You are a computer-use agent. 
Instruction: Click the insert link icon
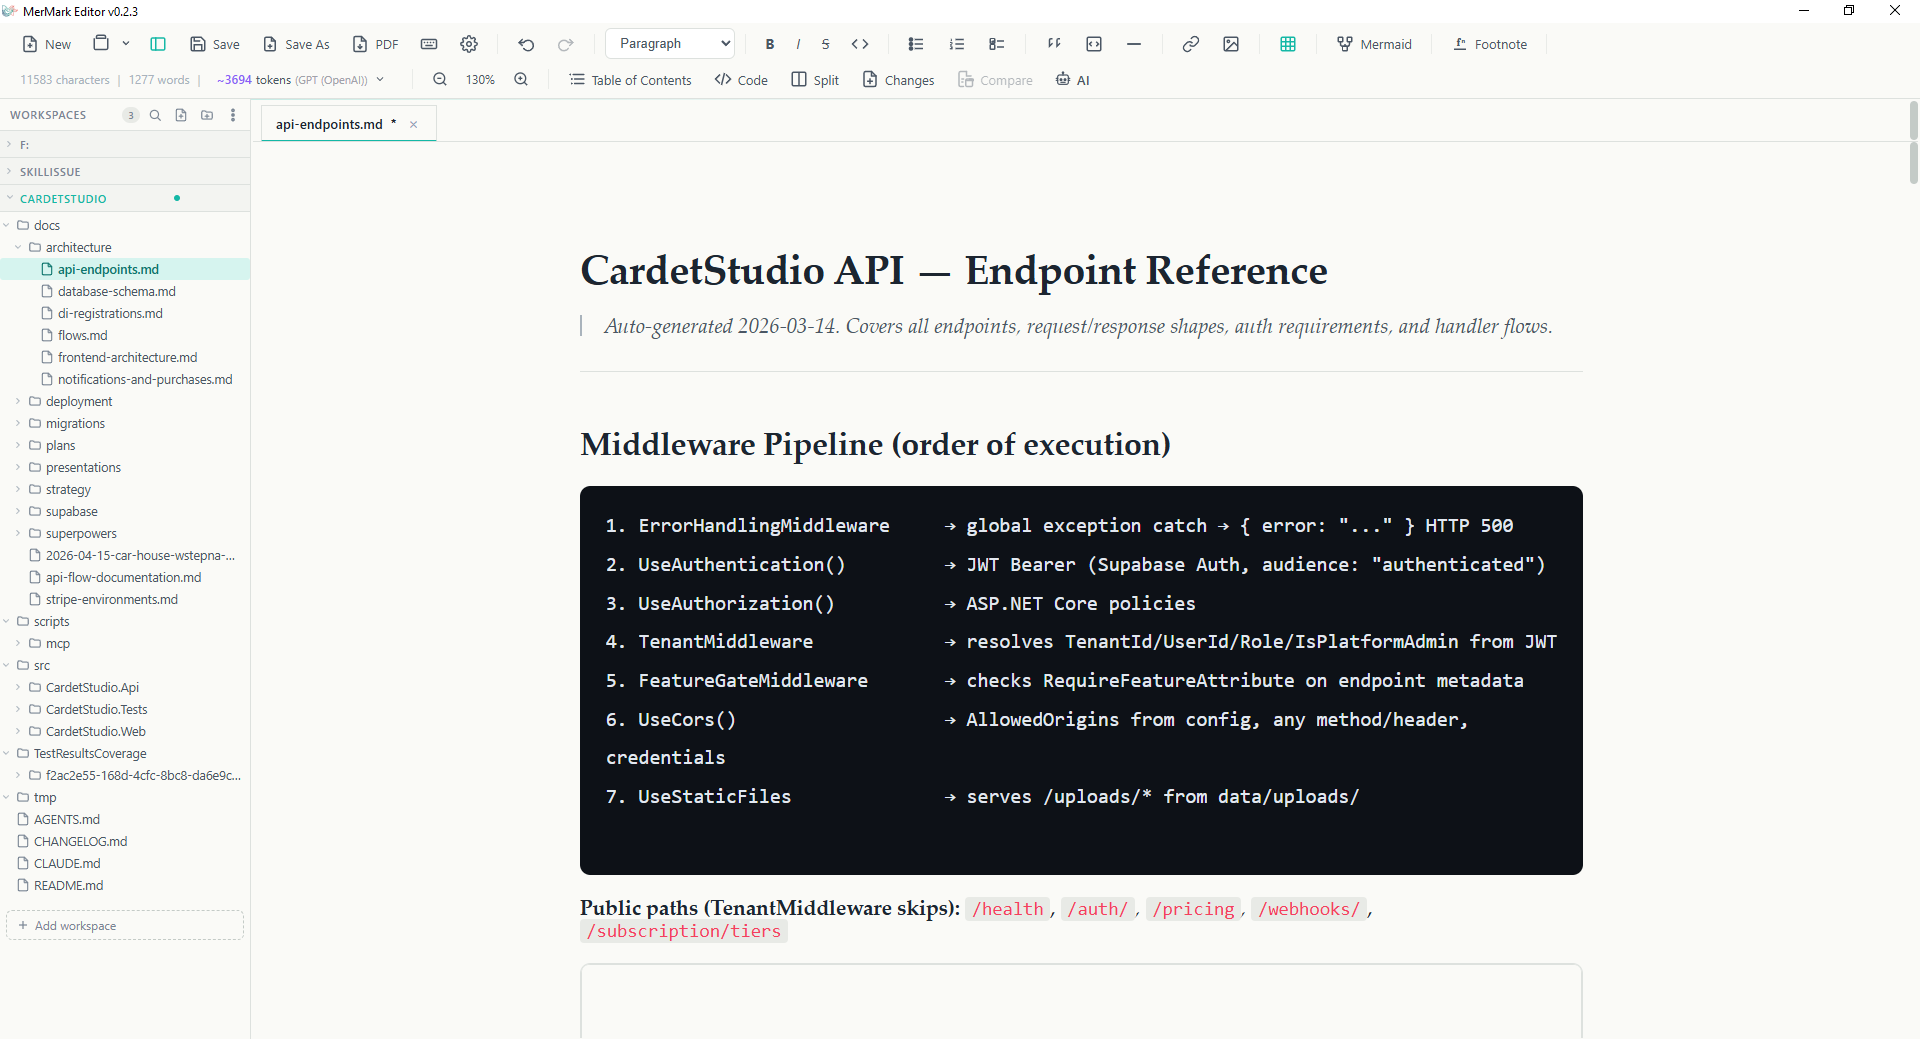1190,44
